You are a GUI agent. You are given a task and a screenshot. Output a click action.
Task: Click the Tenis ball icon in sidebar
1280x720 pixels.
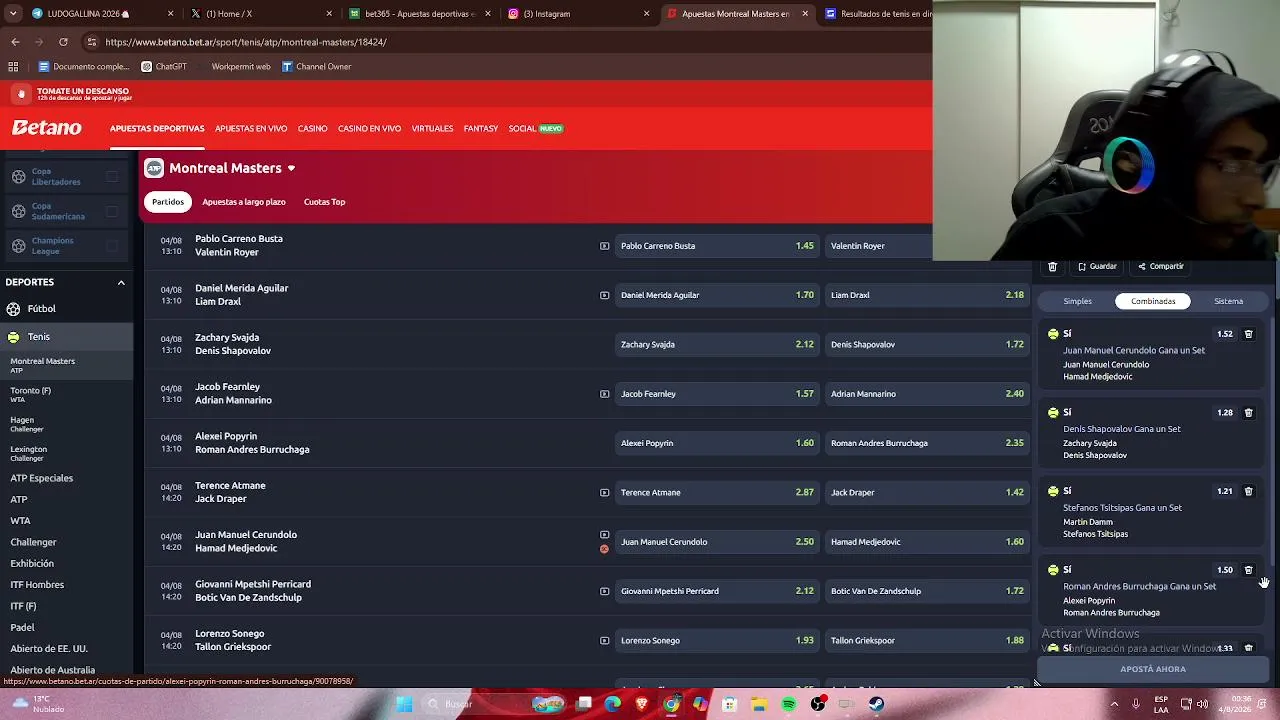pyautogui.click(x=13, y=337)
